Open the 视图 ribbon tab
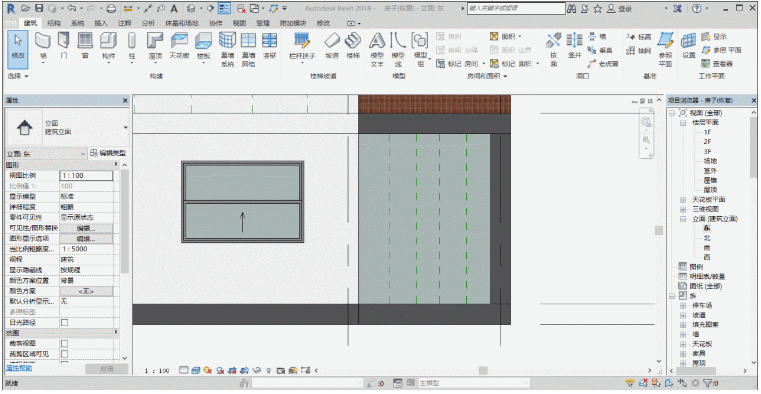 [239, 23]
